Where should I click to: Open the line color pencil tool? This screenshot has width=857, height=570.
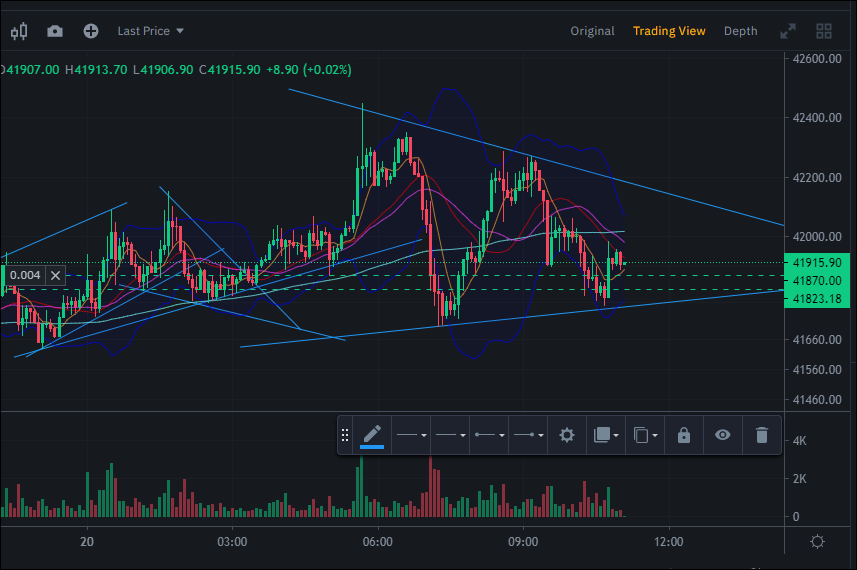372,435
